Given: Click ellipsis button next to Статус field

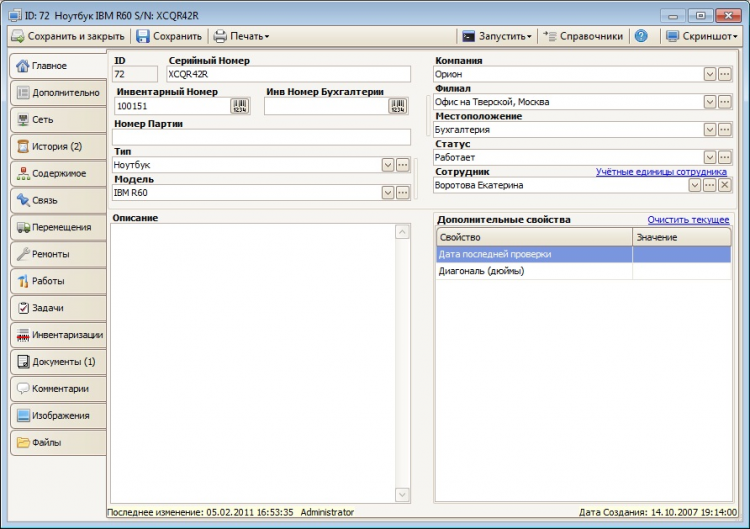Looking at the screenshot, I should coord(725,157).
